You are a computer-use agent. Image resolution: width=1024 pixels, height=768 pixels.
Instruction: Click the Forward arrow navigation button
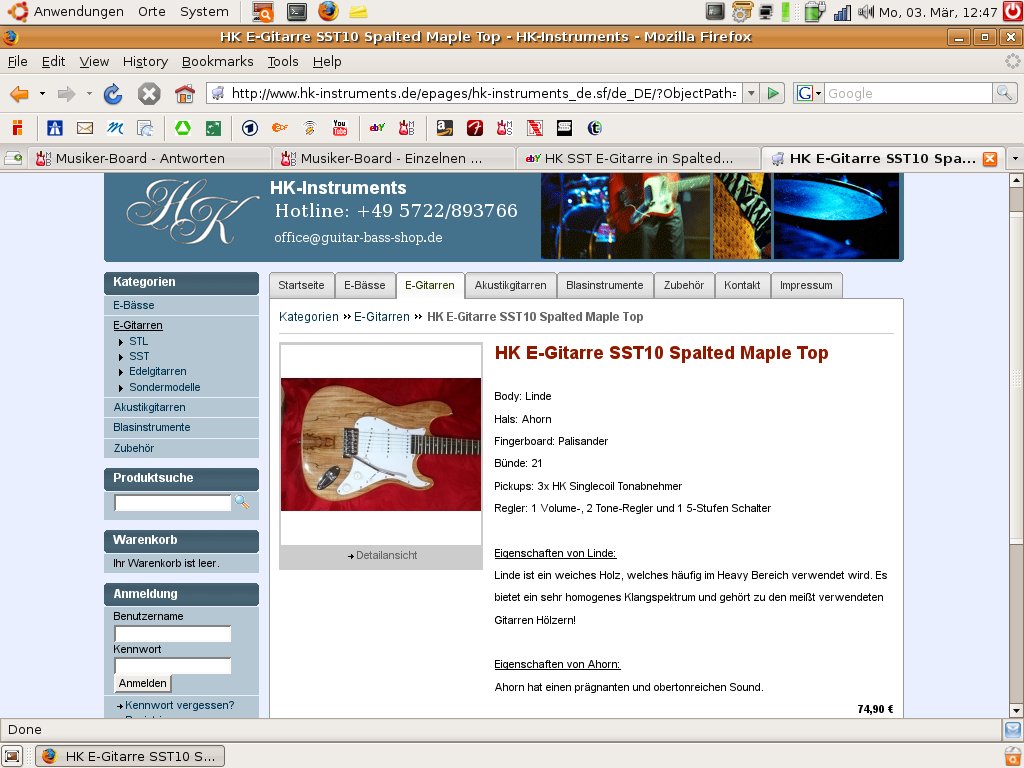[x=66, y=94]
